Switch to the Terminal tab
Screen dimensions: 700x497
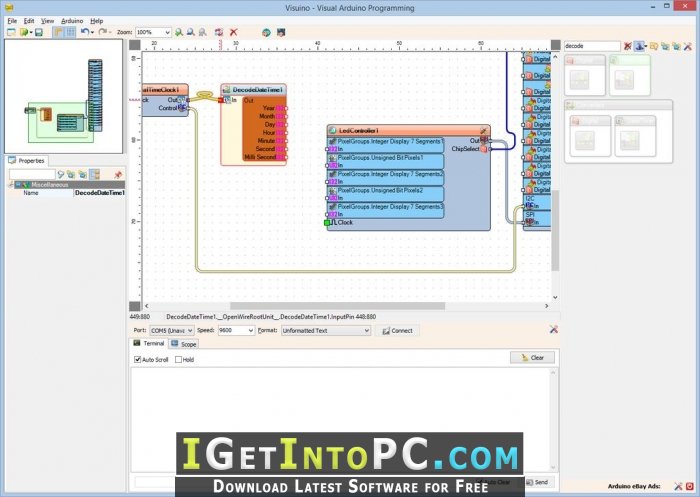(149, 343)
